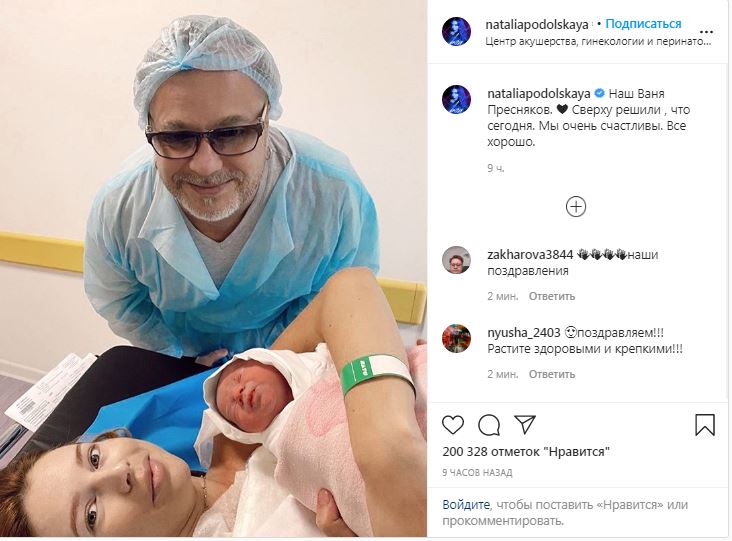The image size is (732, 541).
Task: Open the three-dot options menu
Action: (706, 32)
